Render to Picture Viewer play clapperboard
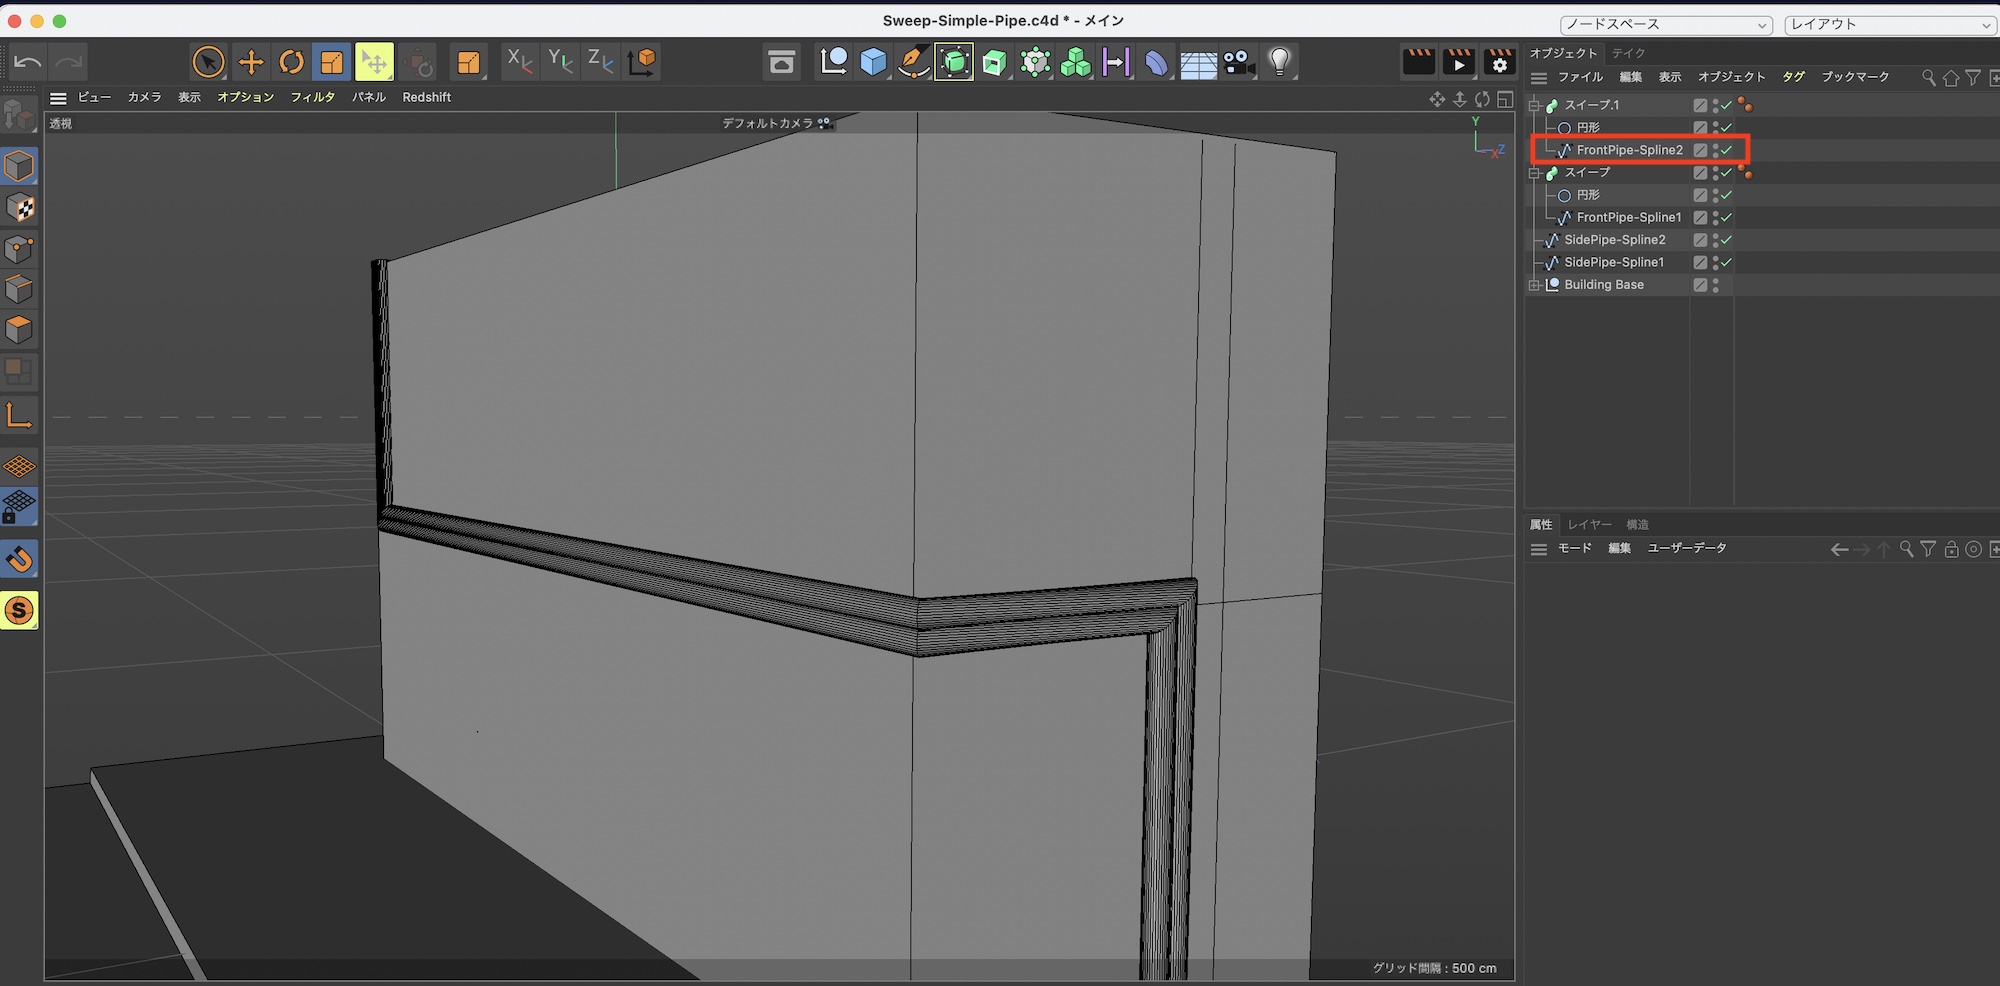2000x986 pixels. (1459, 62)
